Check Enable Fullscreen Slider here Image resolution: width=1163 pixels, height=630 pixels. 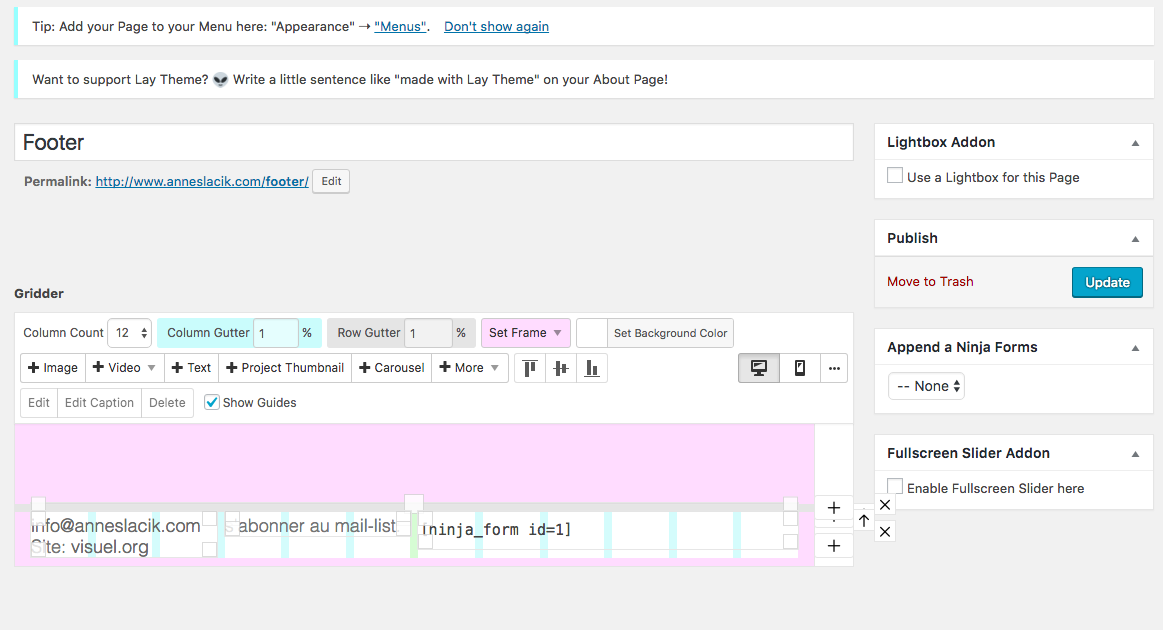tap(895, 487)
